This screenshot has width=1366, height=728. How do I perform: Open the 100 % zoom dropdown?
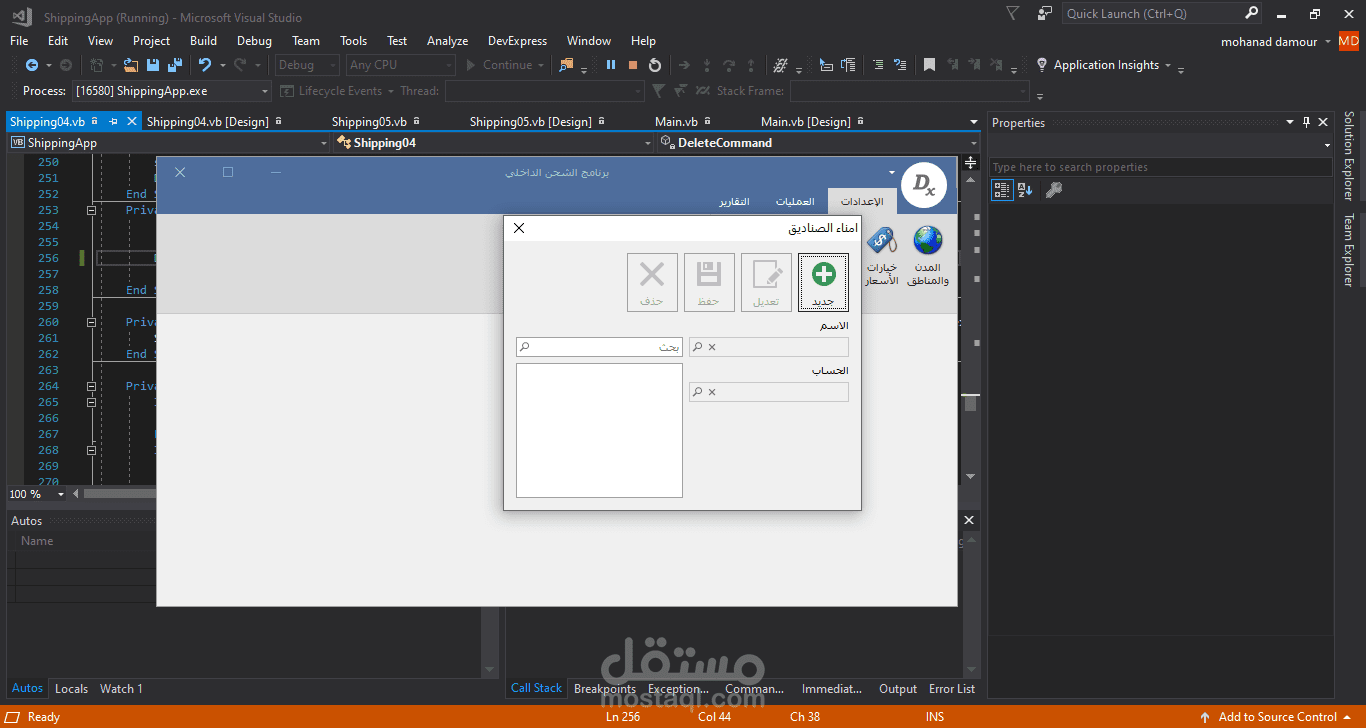(x=61, y=494)
